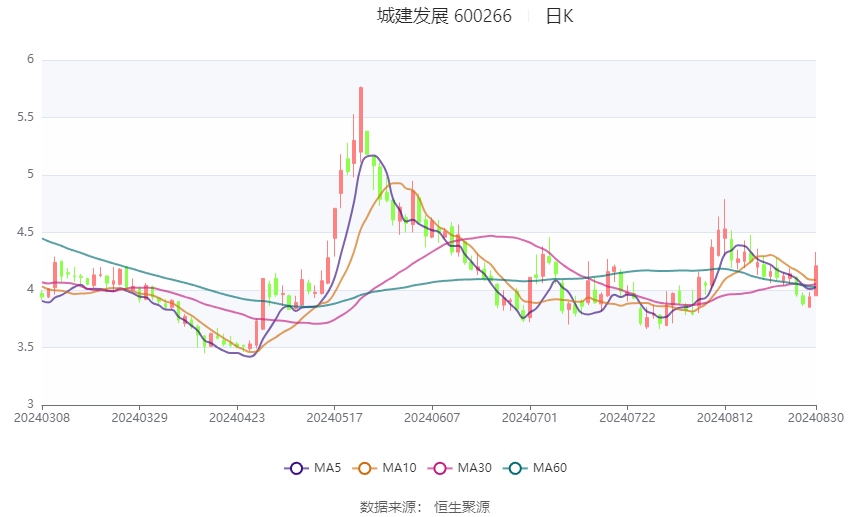Toggle the MA30 legend series
Image resolution: width=850 pixels, height=517 pixels.
point(460,468)
